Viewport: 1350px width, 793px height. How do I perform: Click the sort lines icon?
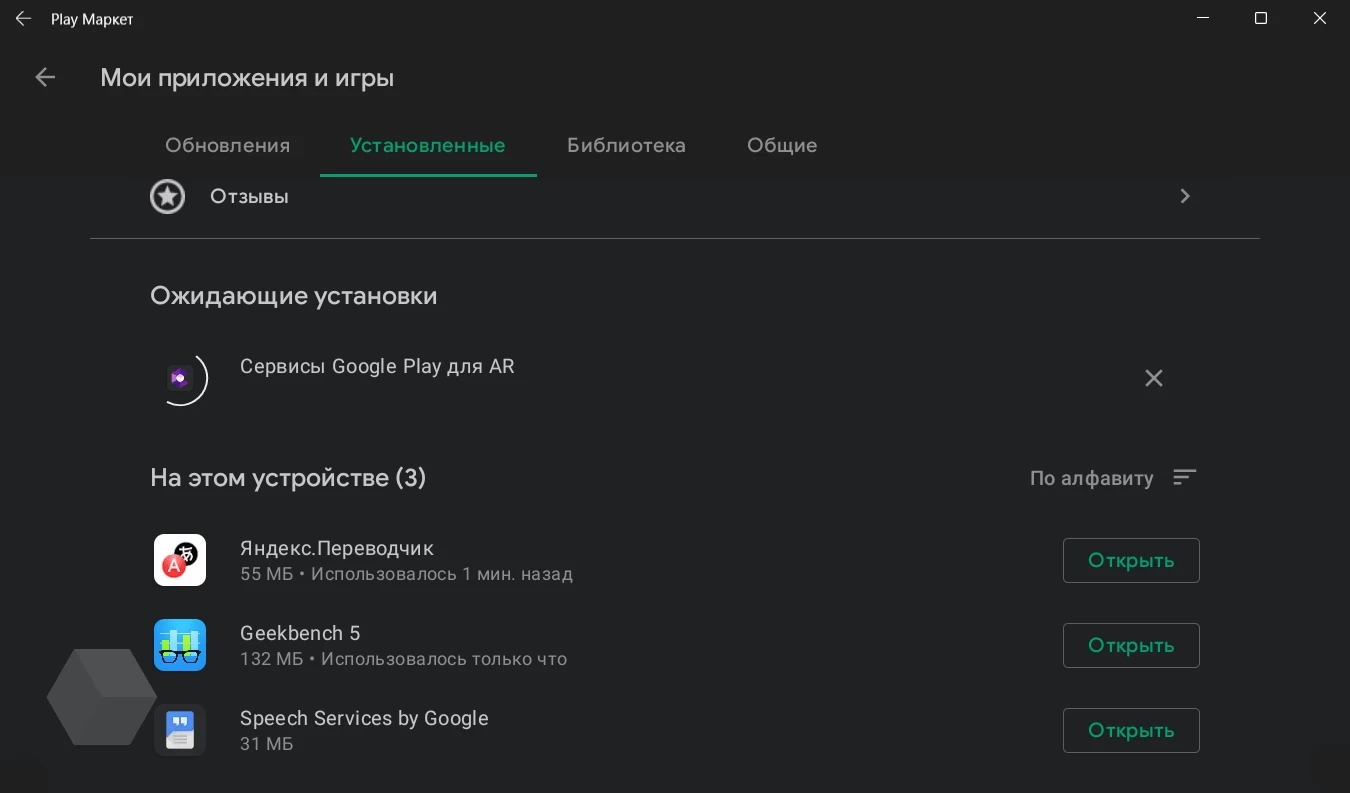(1185, 478)
